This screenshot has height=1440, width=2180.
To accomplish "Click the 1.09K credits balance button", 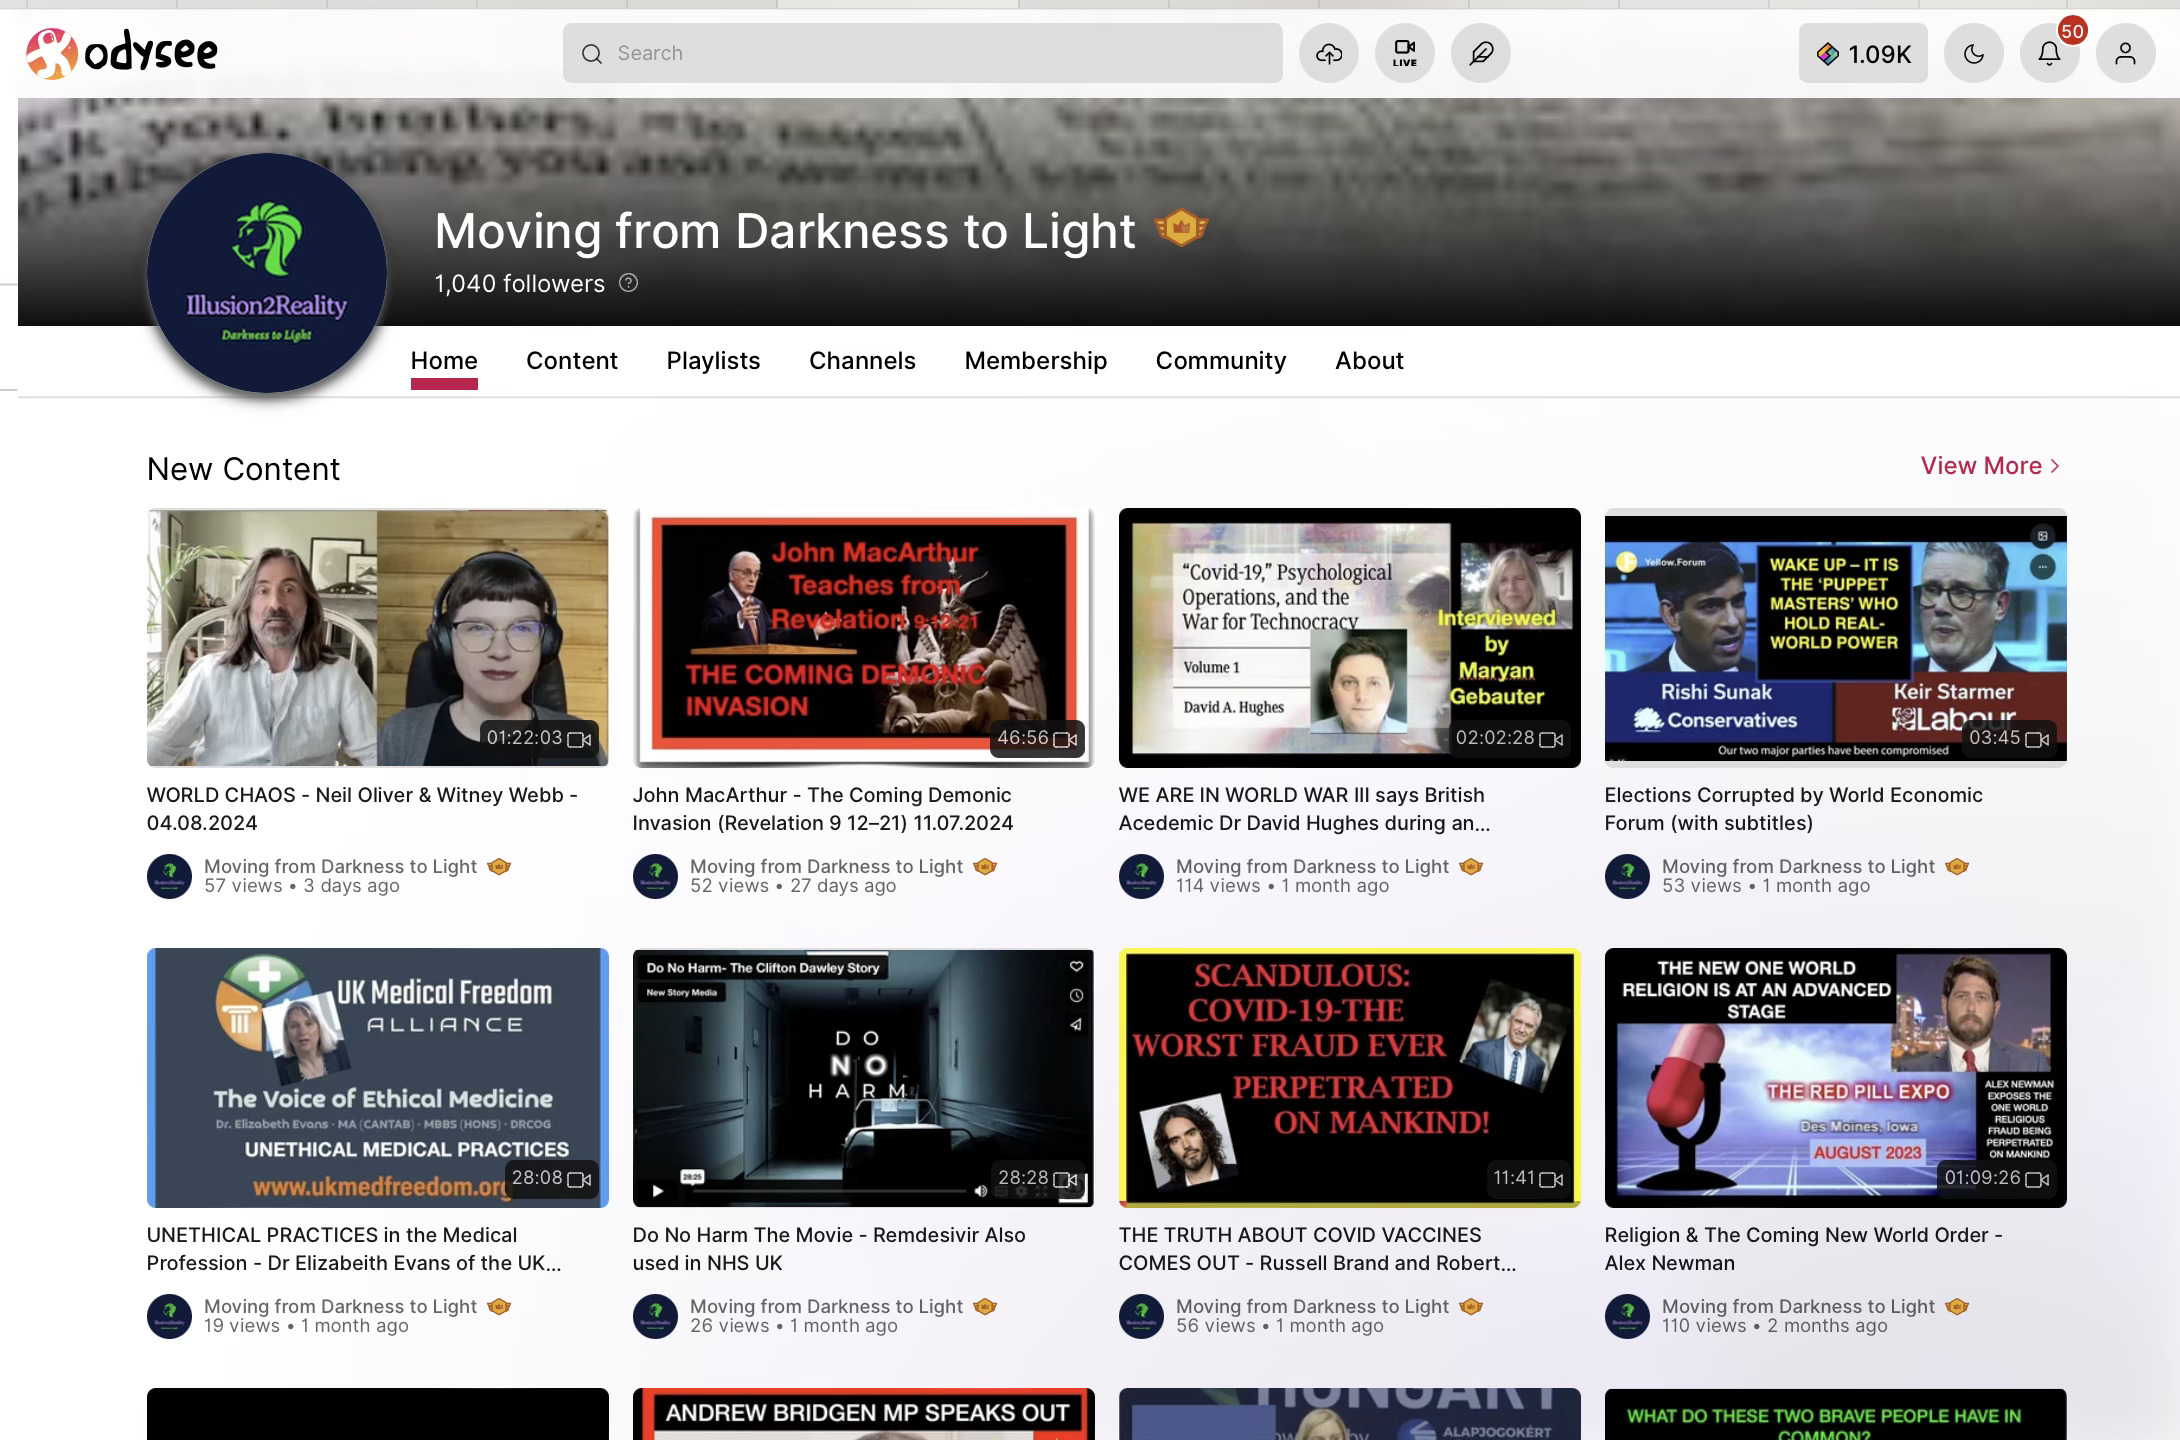I will pos(1862,53).
